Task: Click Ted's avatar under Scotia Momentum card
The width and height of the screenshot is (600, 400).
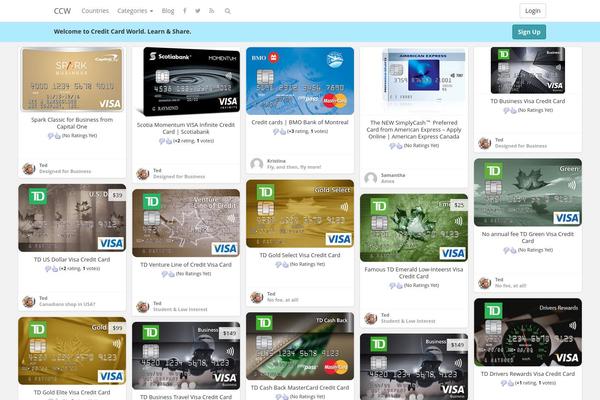Action: click(x=143, y=174)
